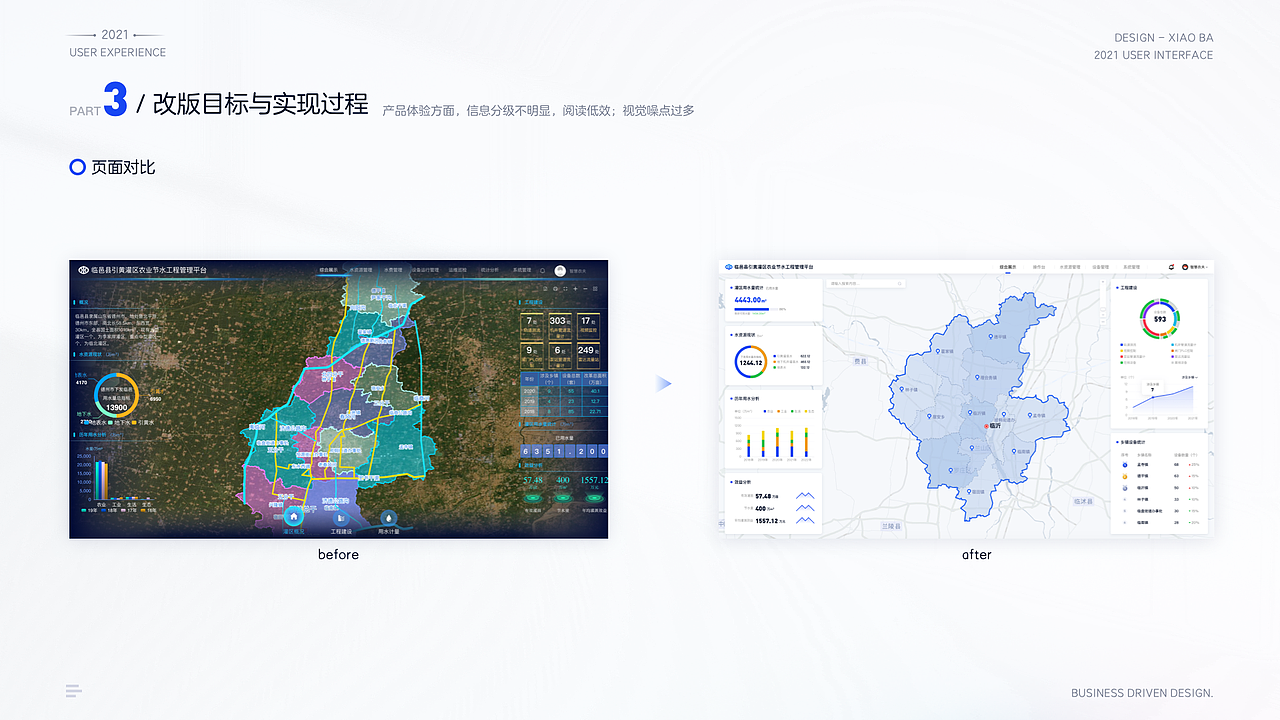Click slide menu lines icon at bottom left
1280x720 pixels.
73,690
